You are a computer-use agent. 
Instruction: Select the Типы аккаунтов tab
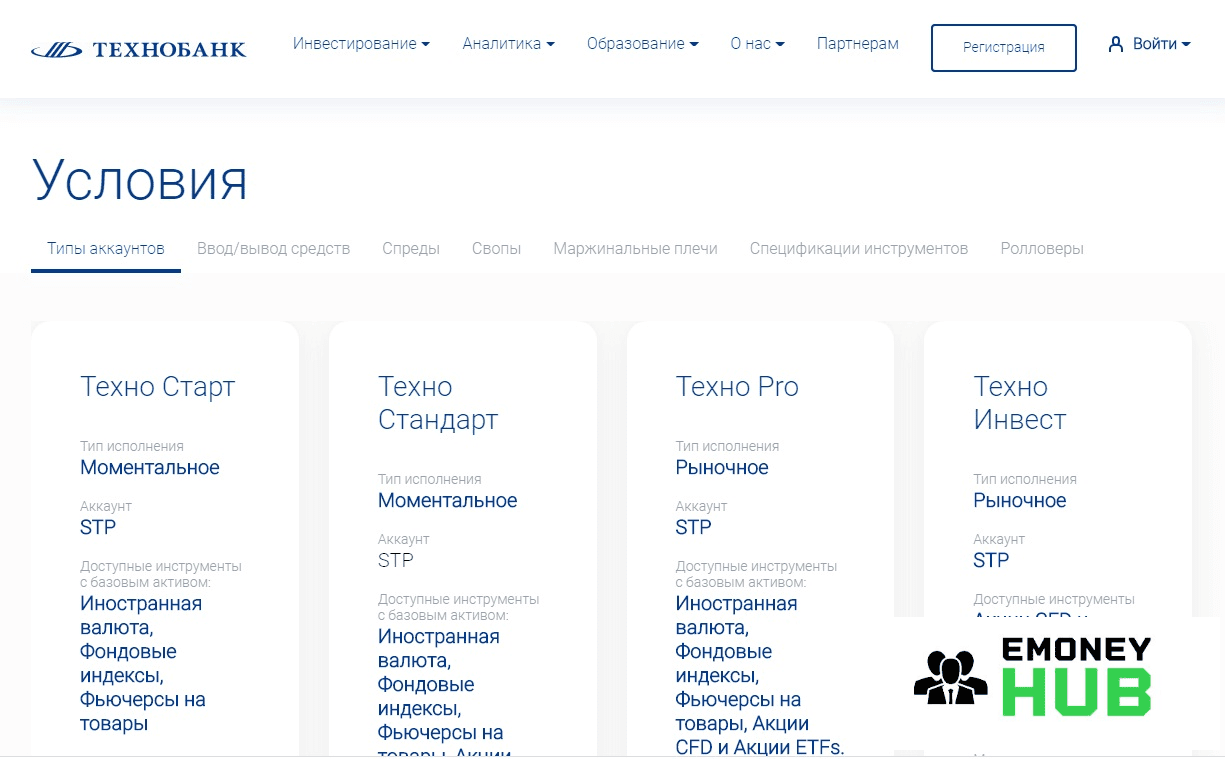pos(106,248)
